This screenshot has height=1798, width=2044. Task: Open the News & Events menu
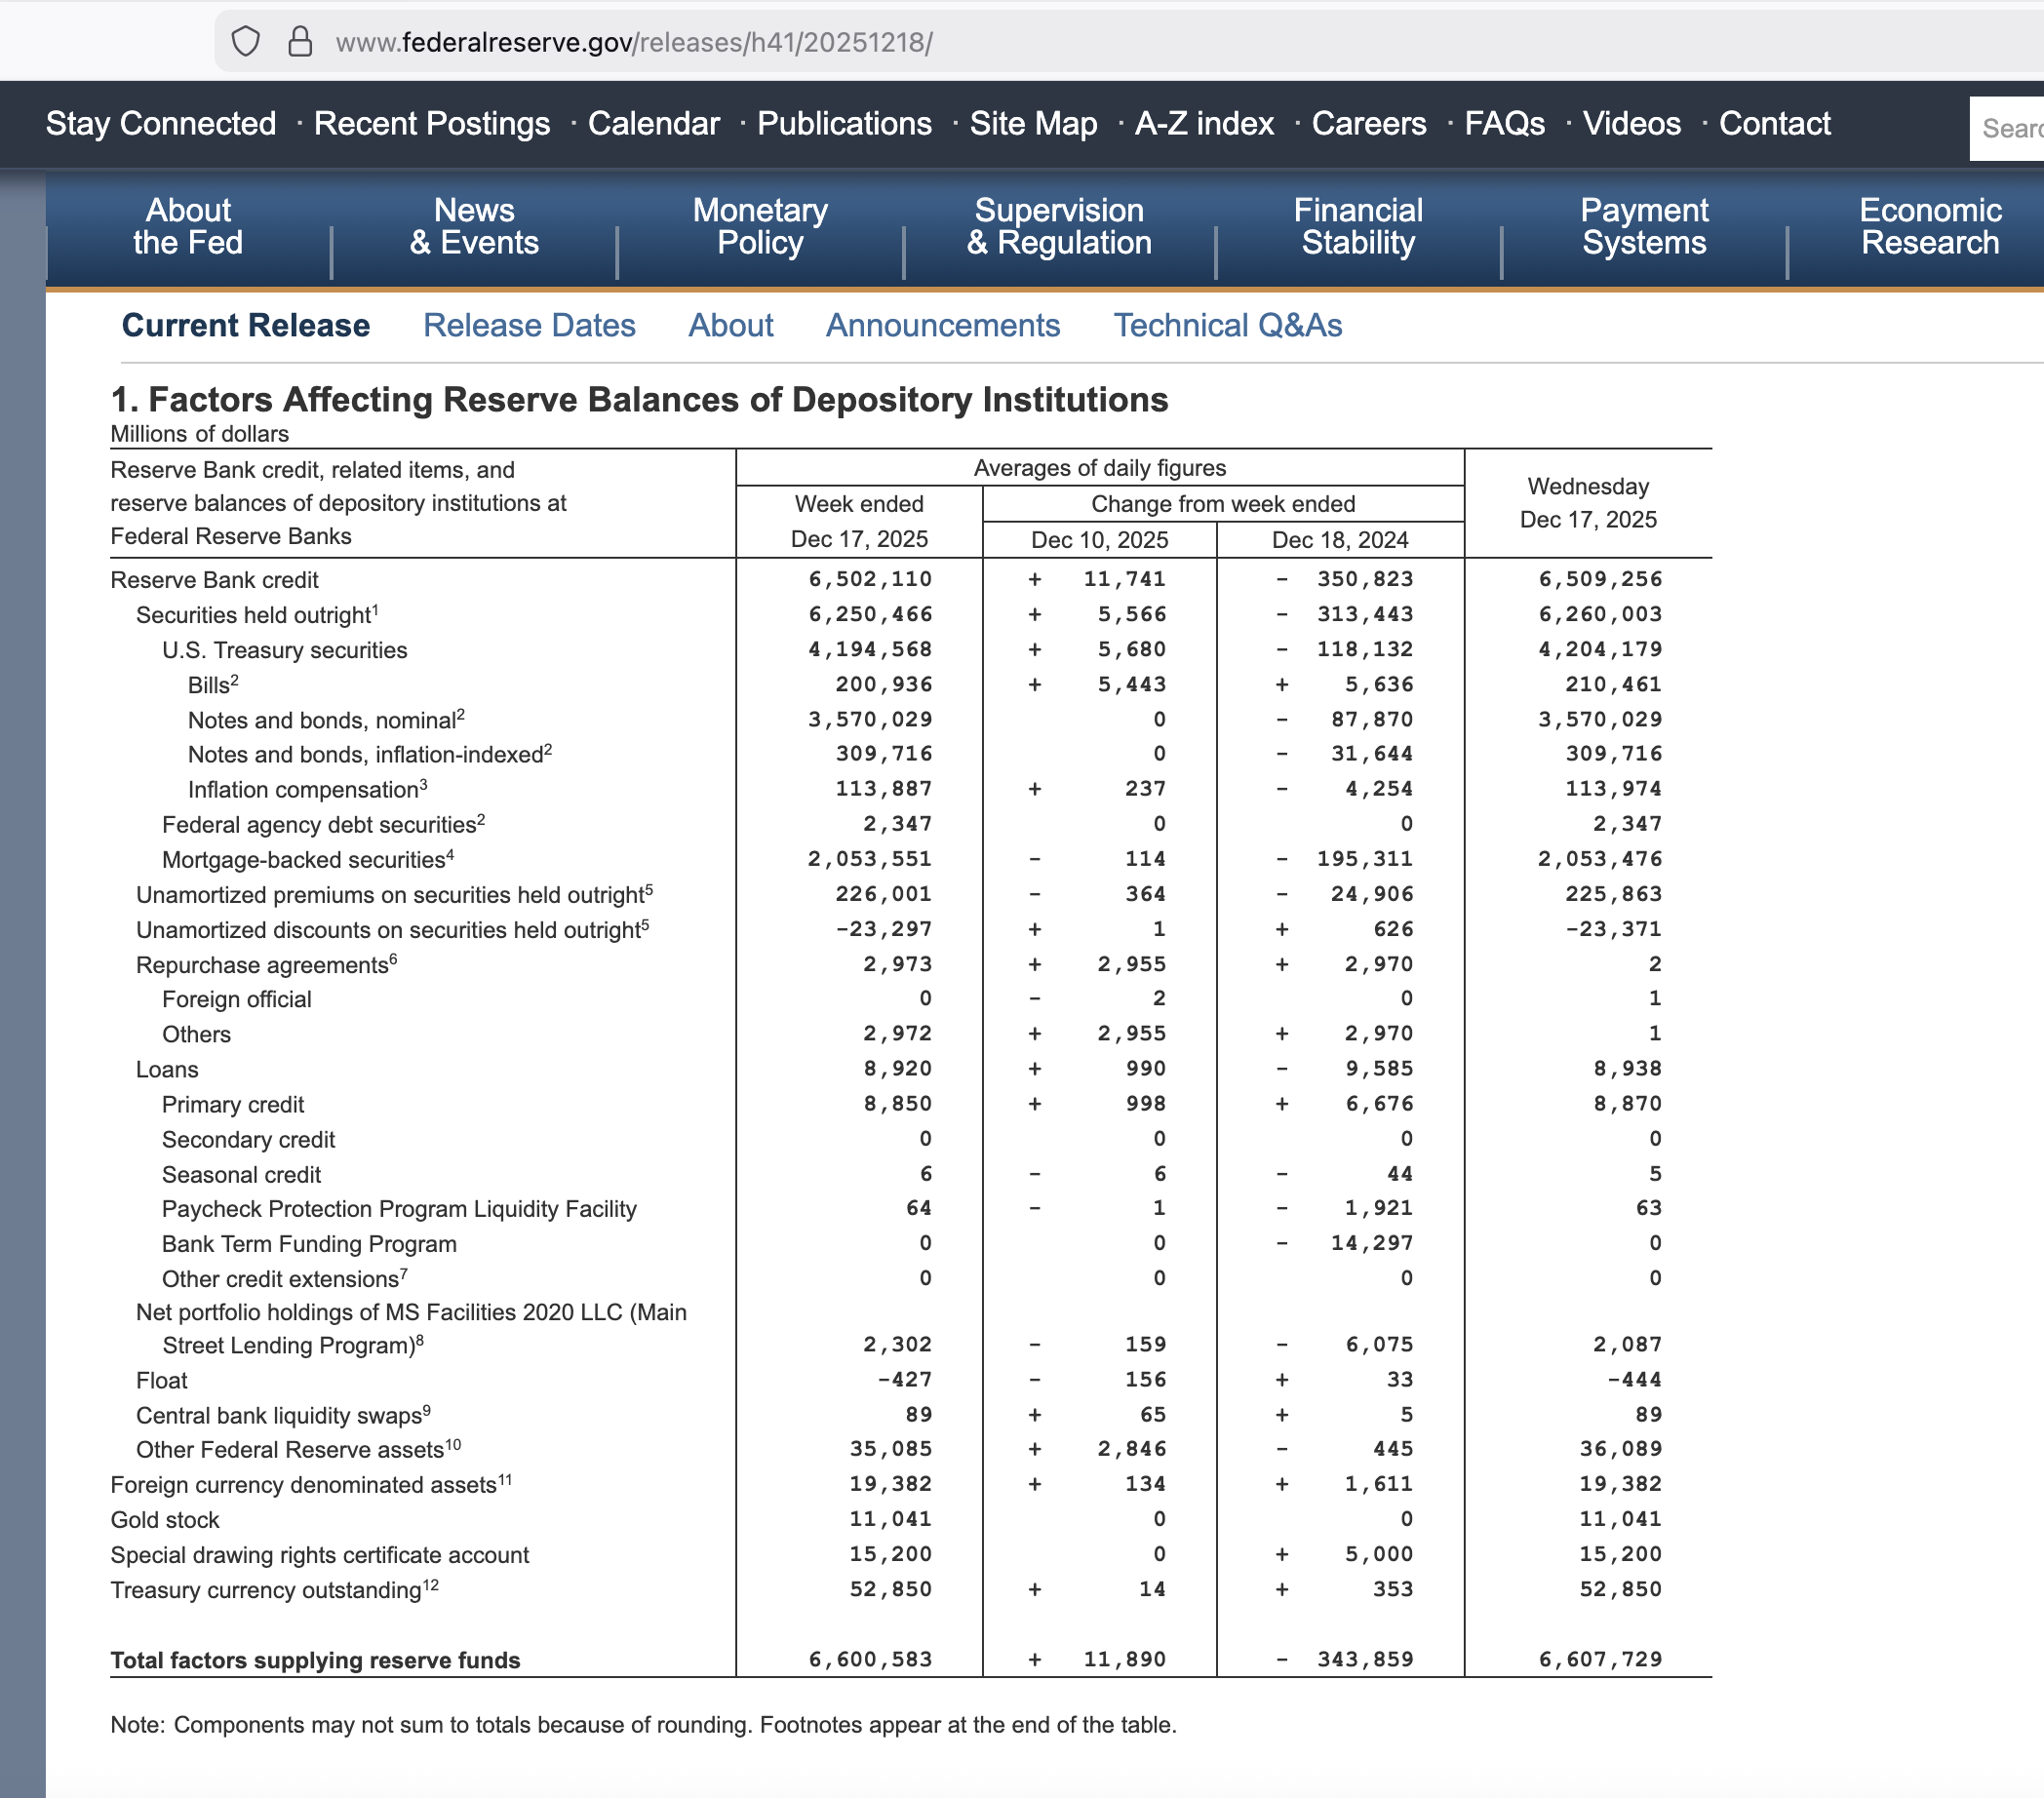pyautogui.click(x=474, y=226)
